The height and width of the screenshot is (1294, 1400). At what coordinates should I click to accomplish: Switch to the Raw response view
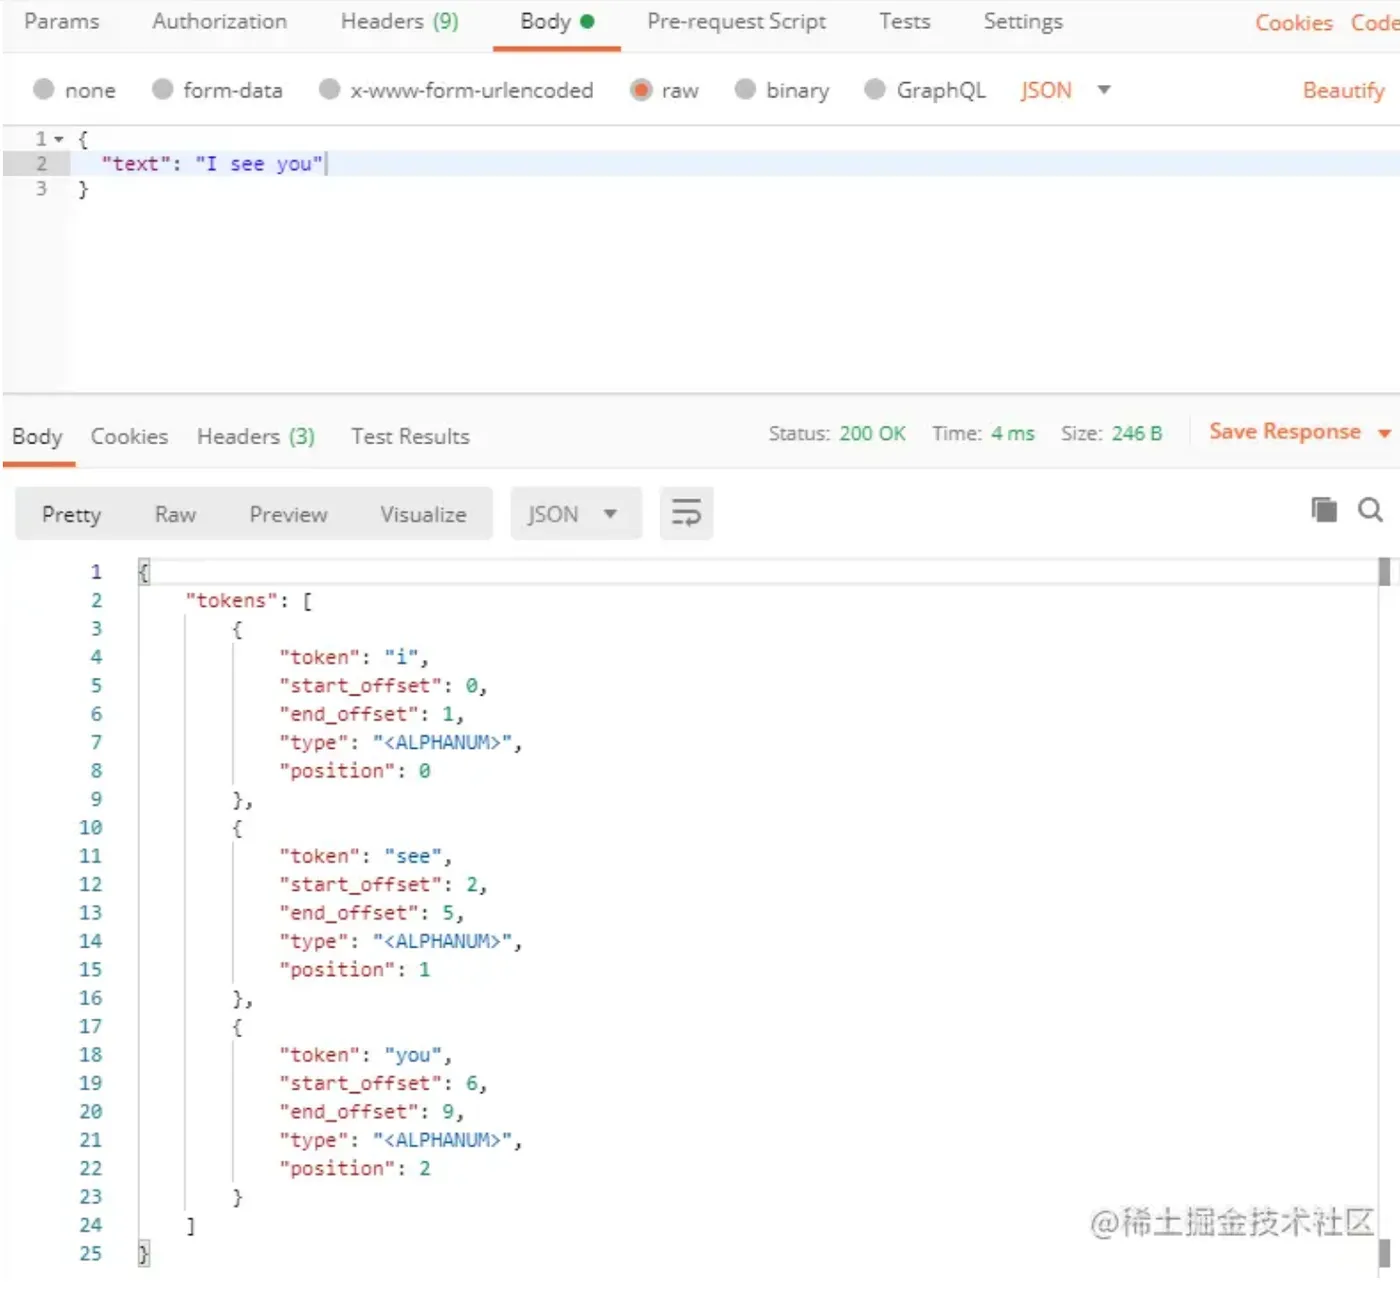(x=175, y=514)
